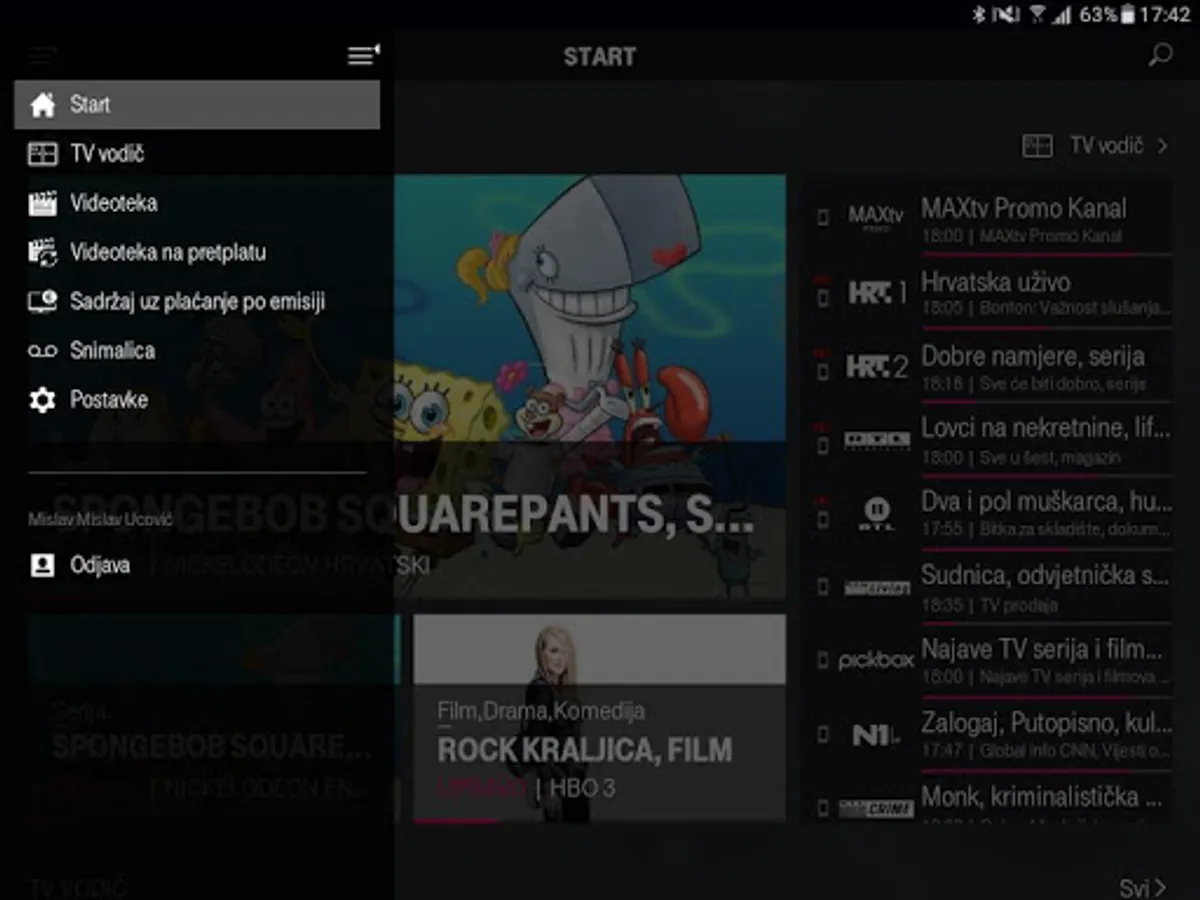
Task: Open TV vodič link at top right
Action: (1106, 146)
